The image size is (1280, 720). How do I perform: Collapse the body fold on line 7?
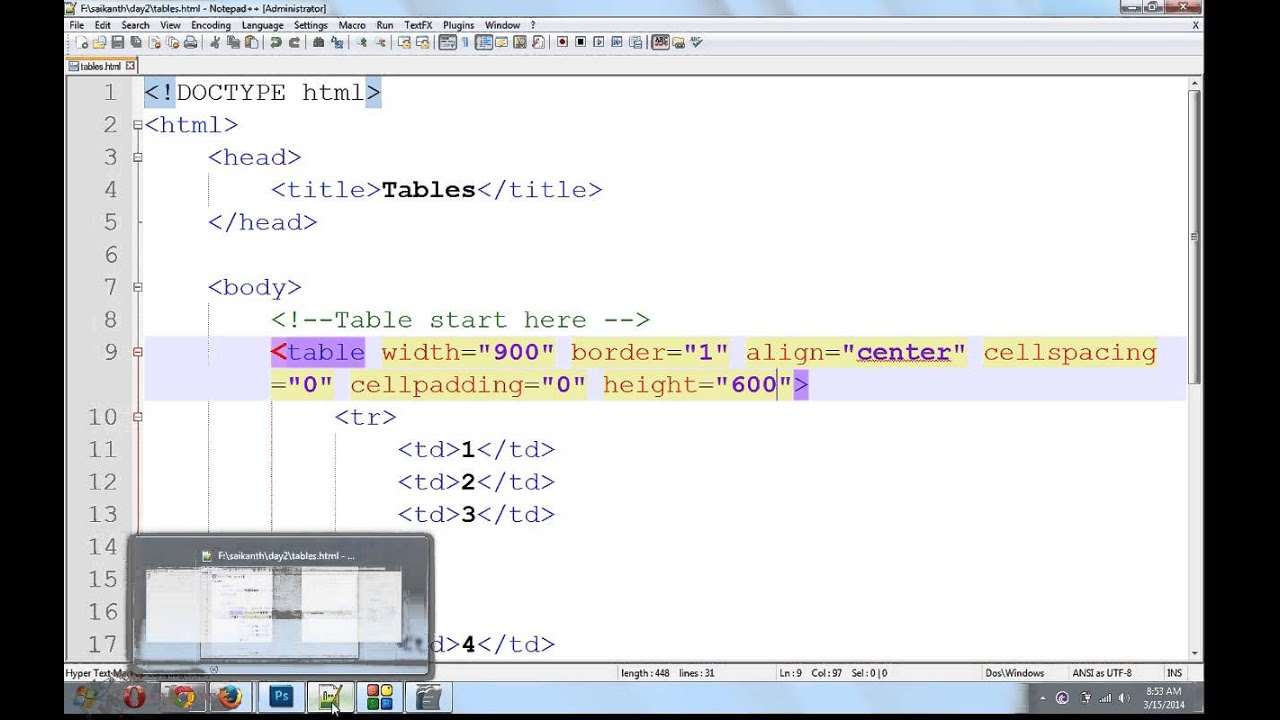[137, 287]
